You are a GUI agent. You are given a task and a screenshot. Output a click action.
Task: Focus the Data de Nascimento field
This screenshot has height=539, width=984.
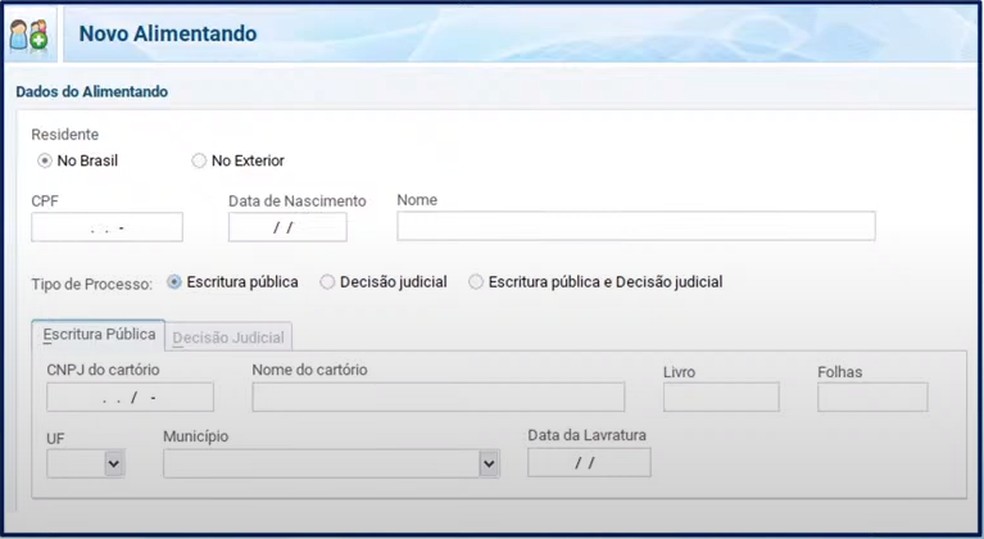[287, 227]
